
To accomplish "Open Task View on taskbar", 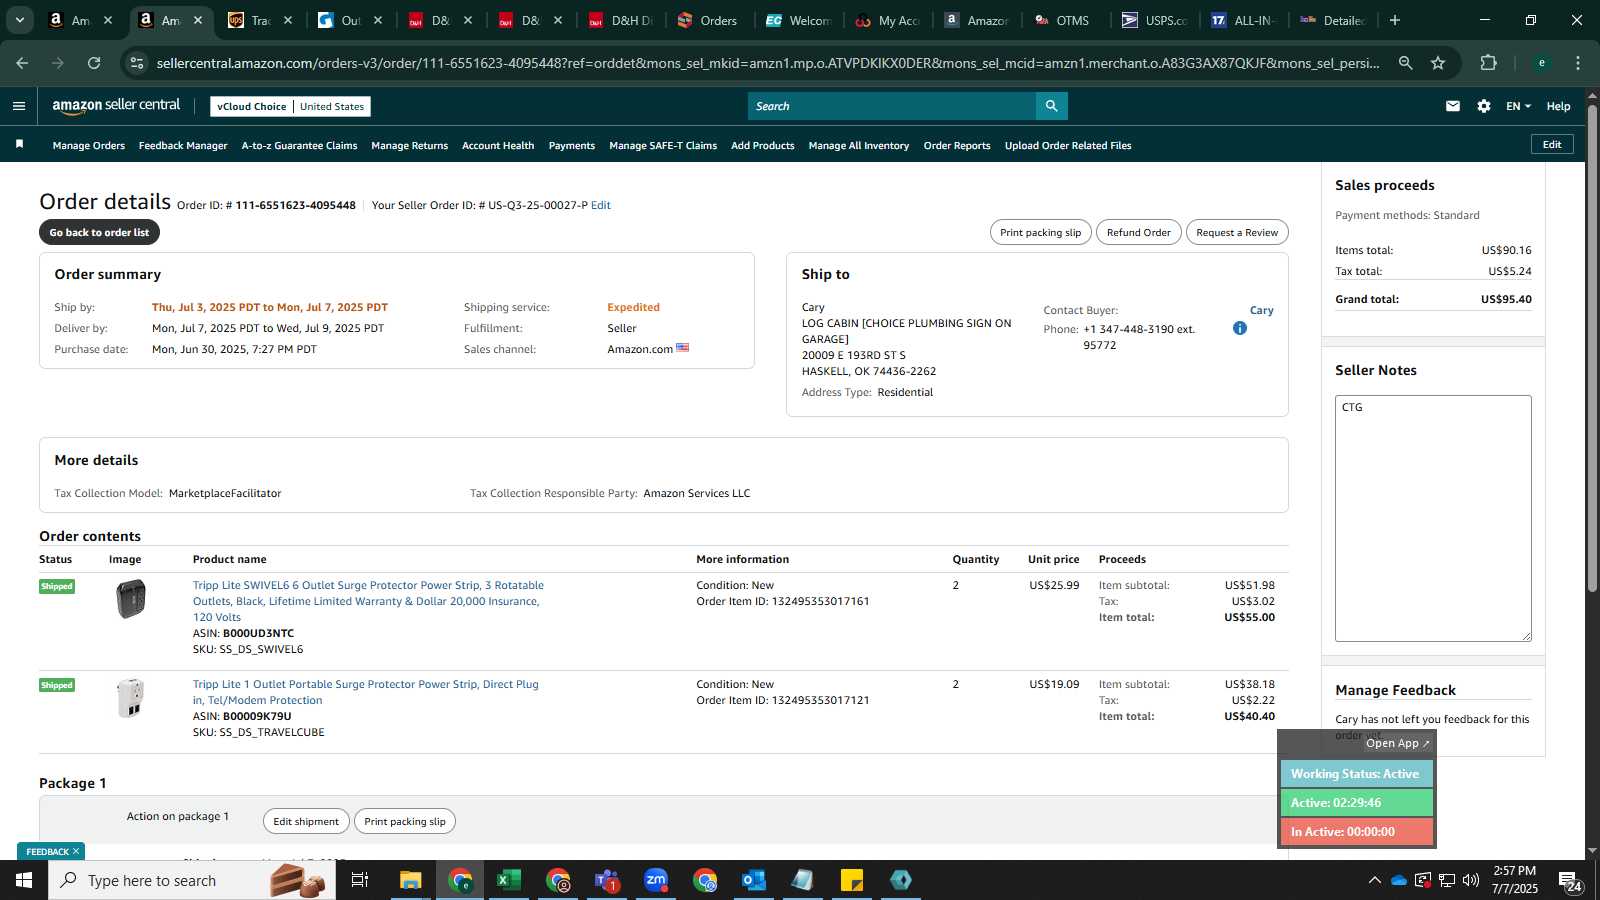I will pyautogui.click(x=360, y=880).
